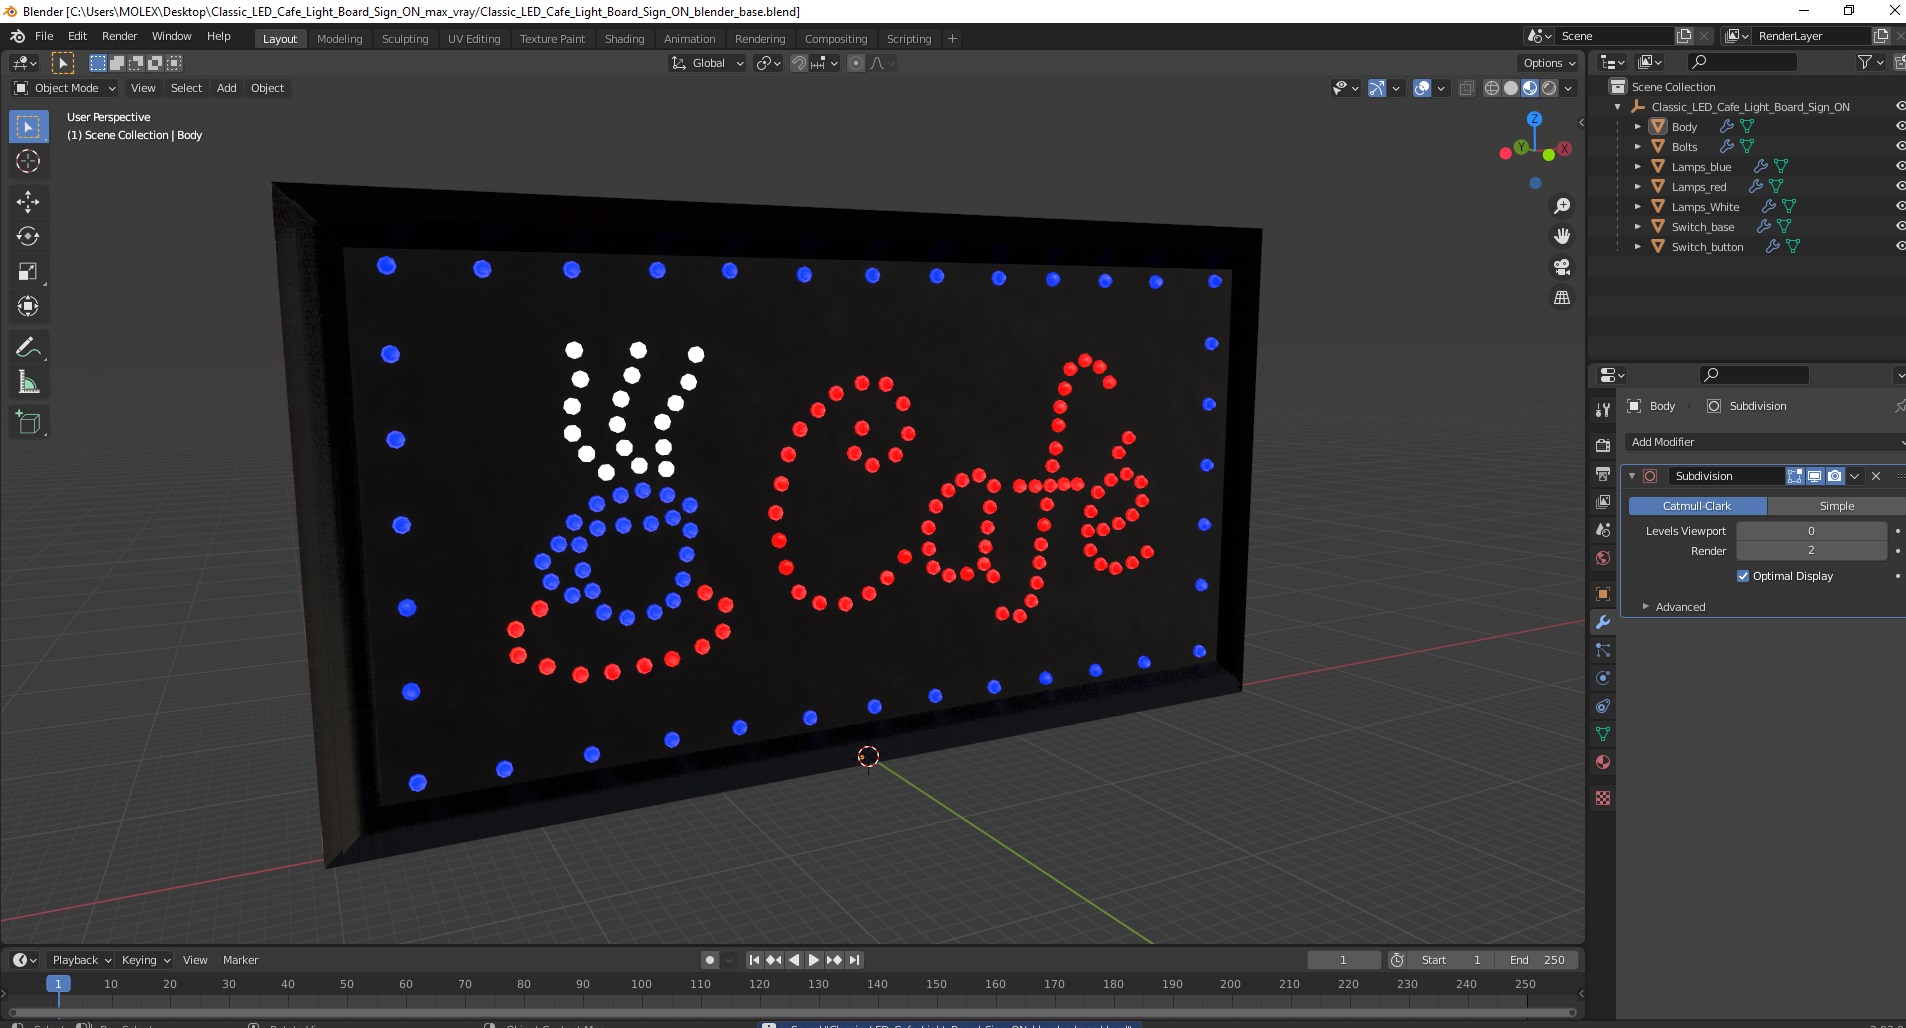Viewport: 1906px width, 1028px height.
Task: Select the Select Box tool
Action: (x=28, y=127)
